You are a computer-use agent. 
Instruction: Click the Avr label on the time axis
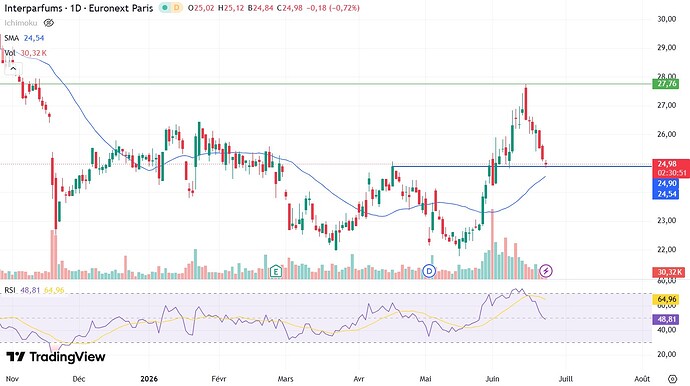coord(359,379)
